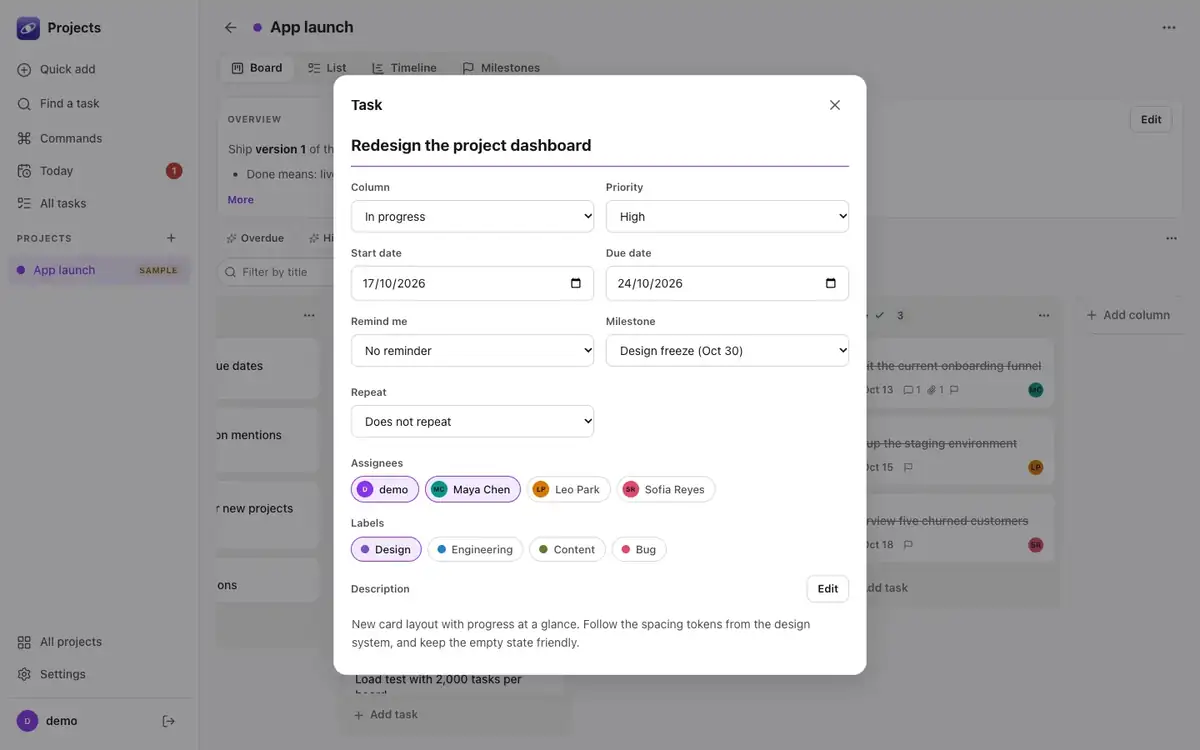Add the Content label
The image size is (1200, 750).
point(567,549)
